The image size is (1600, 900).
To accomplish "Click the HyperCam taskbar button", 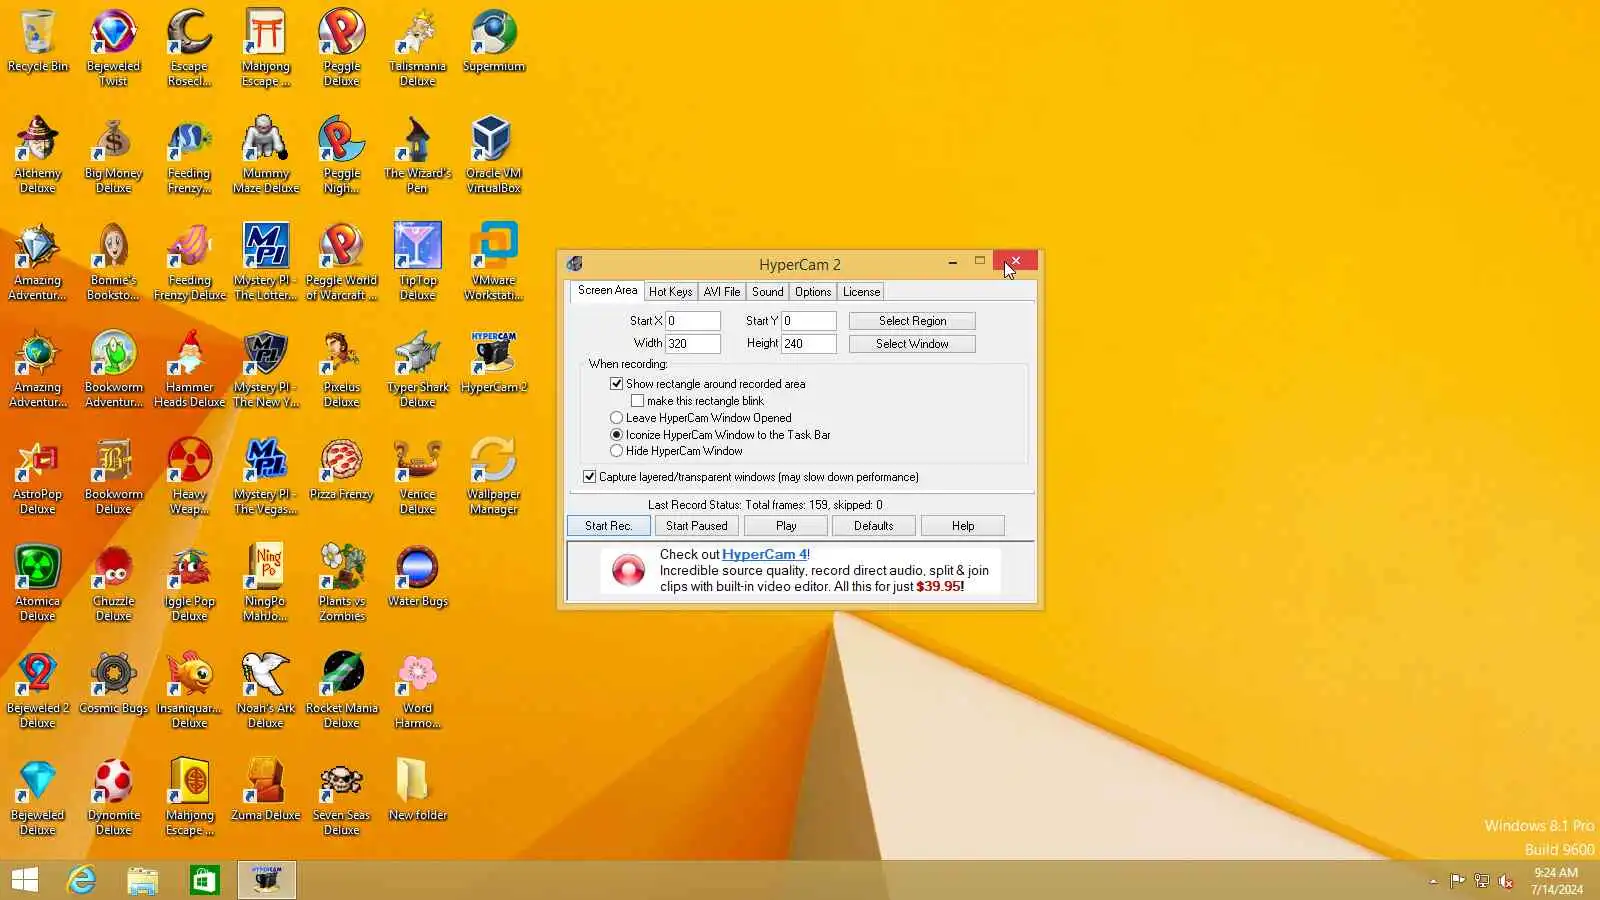I will click(267, 880).
